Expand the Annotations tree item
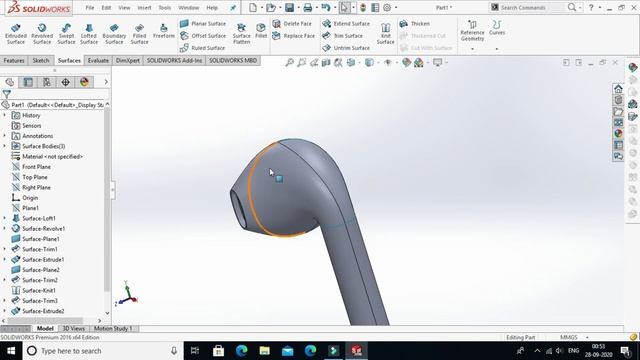 4,136
